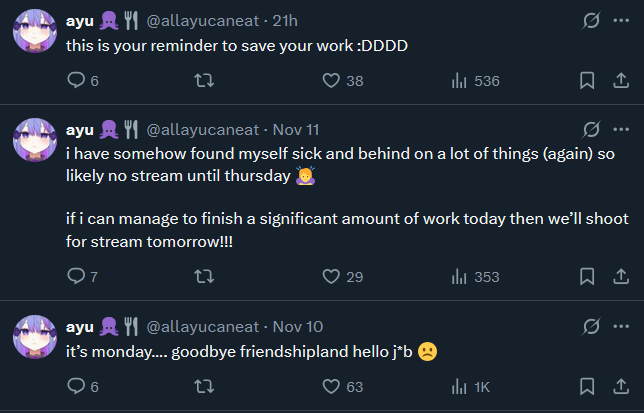Screen dimensions: 644x413
Task: Open more options on the 21h tweet
Action: point(620,20)
